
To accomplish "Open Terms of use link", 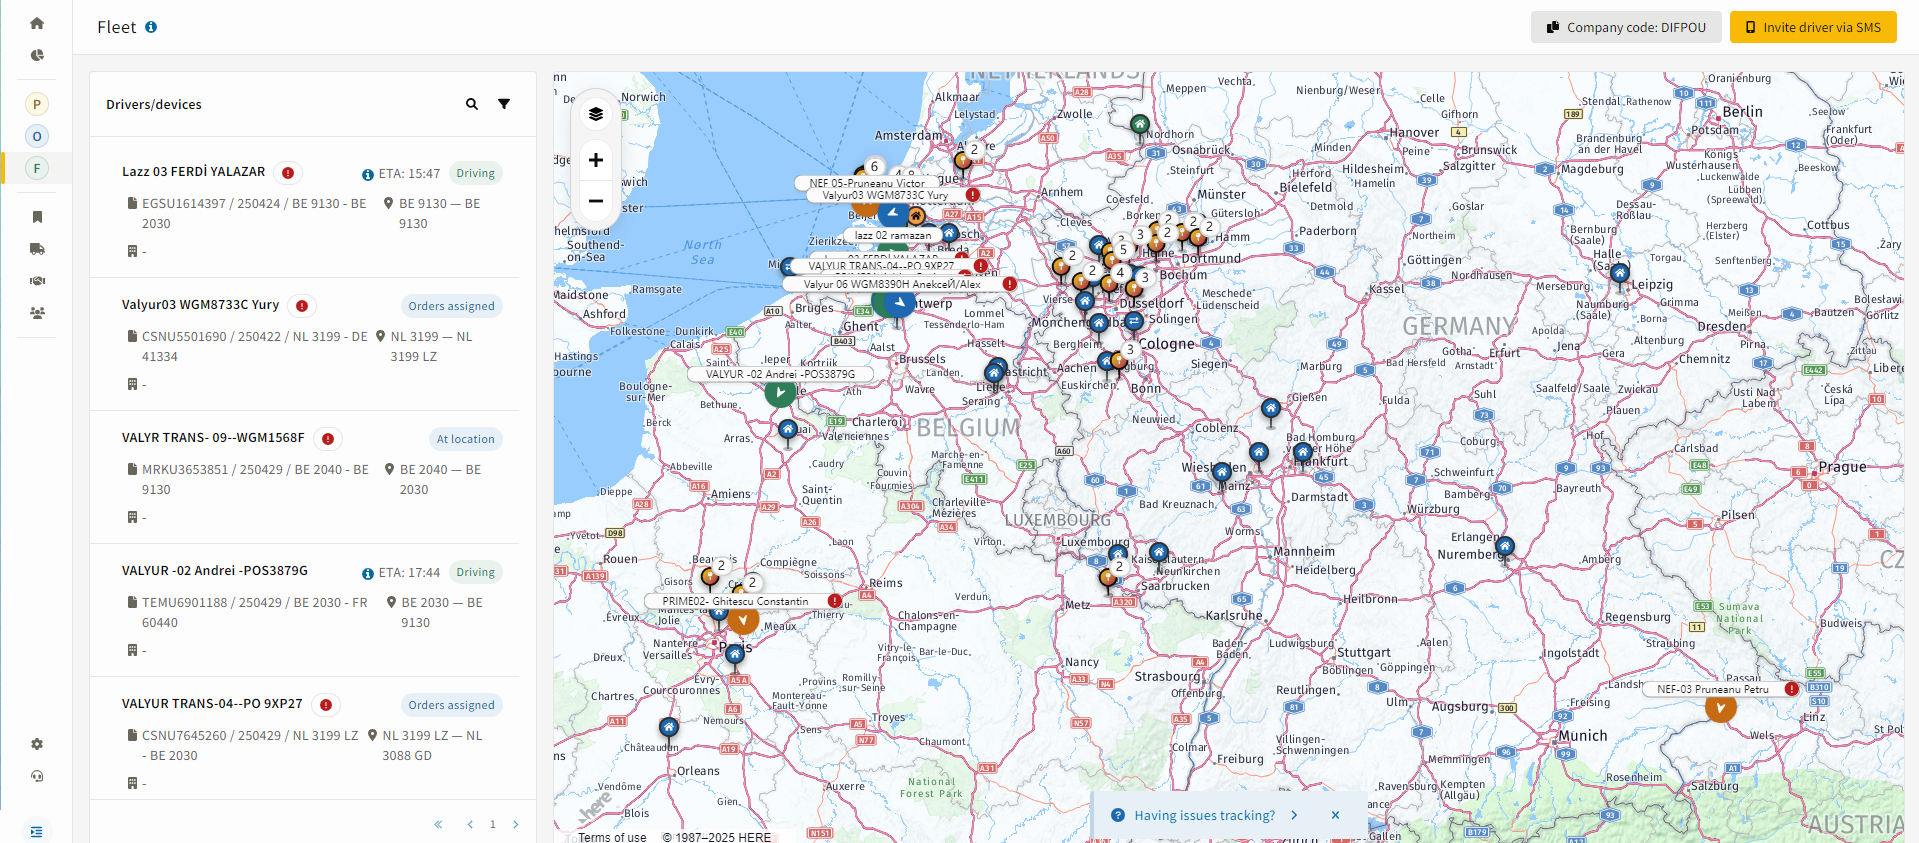I will (612, 837).
